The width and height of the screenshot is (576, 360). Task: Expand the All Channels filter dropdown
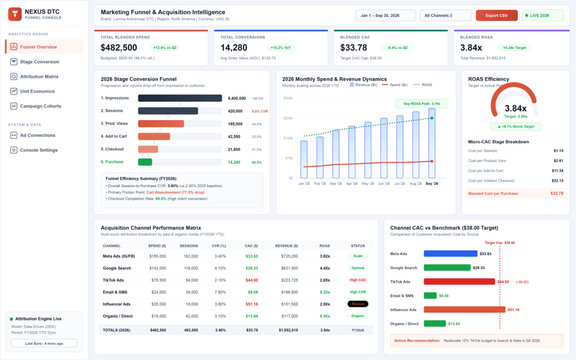(446, 15)
